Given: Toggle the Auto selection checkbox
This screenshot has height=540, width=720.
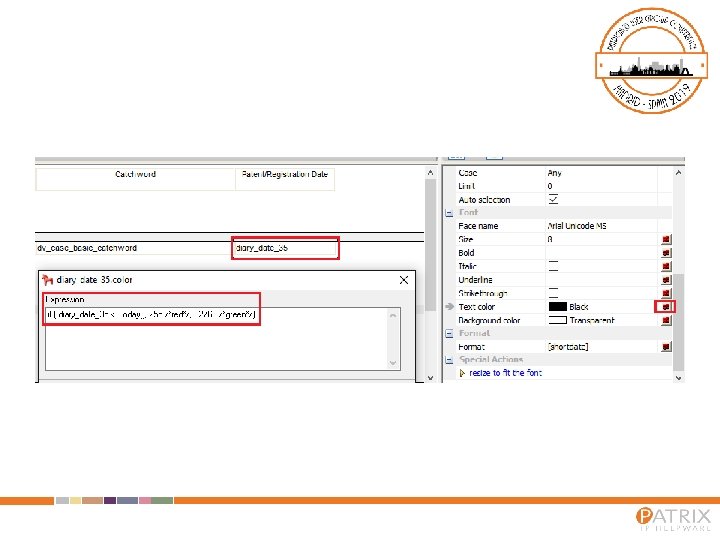Looking at the screenshot, I should pos(553,199).
